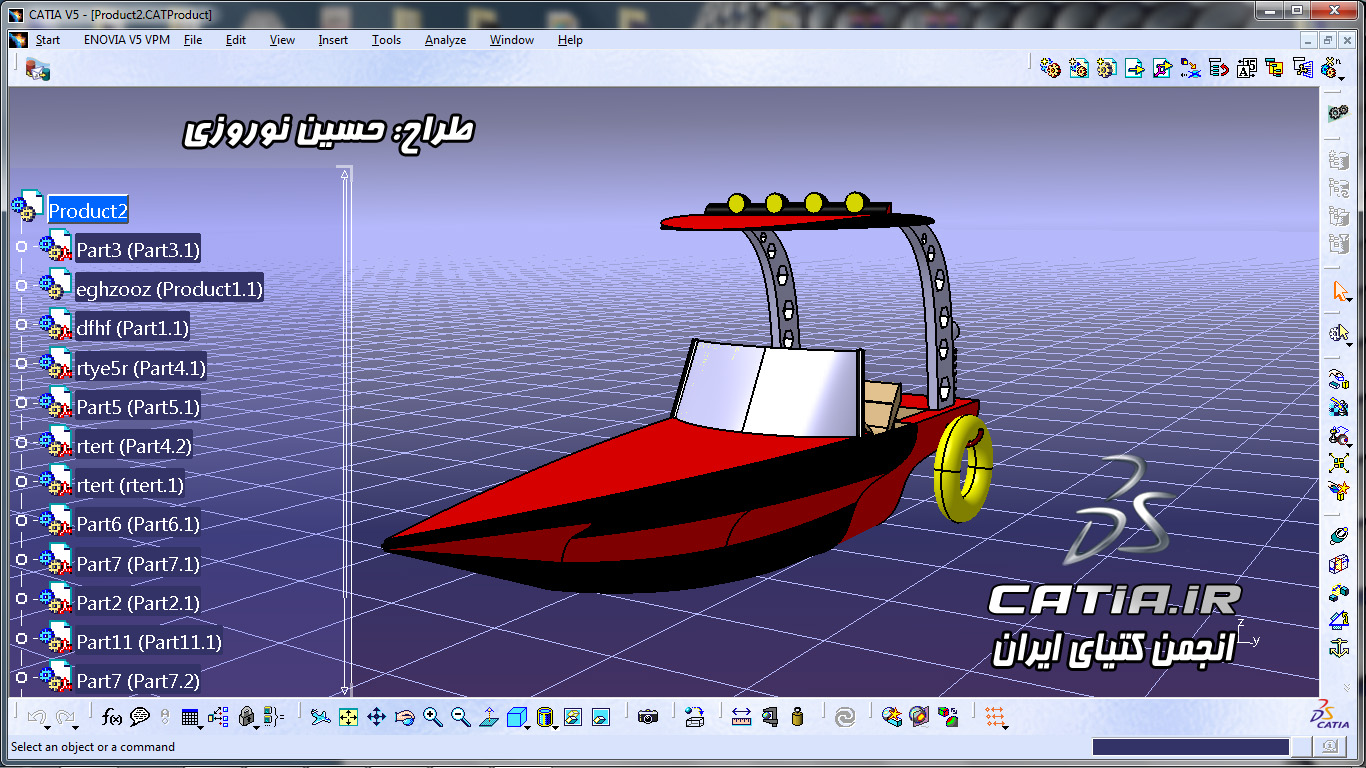The image size is (1366, 768).
Task: Click the Fly Mode icon
Action: (x=320, y=716)
